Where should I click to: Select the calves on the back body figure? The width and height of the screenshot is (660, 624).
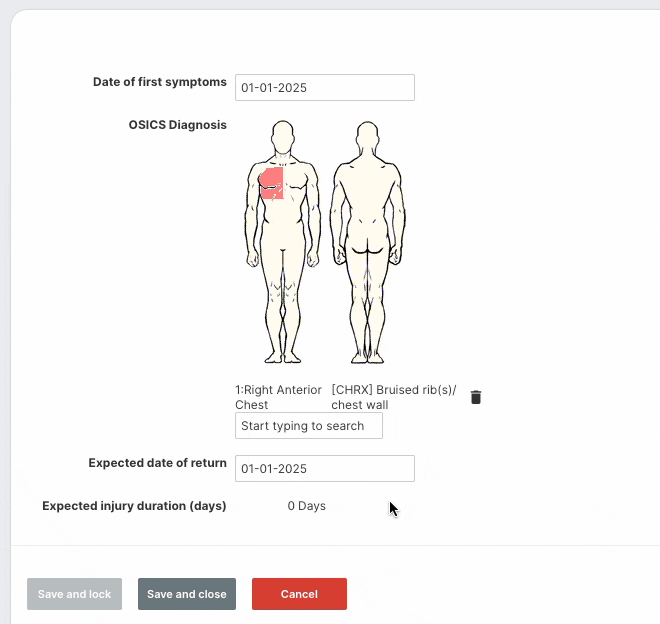pos(367,320)
